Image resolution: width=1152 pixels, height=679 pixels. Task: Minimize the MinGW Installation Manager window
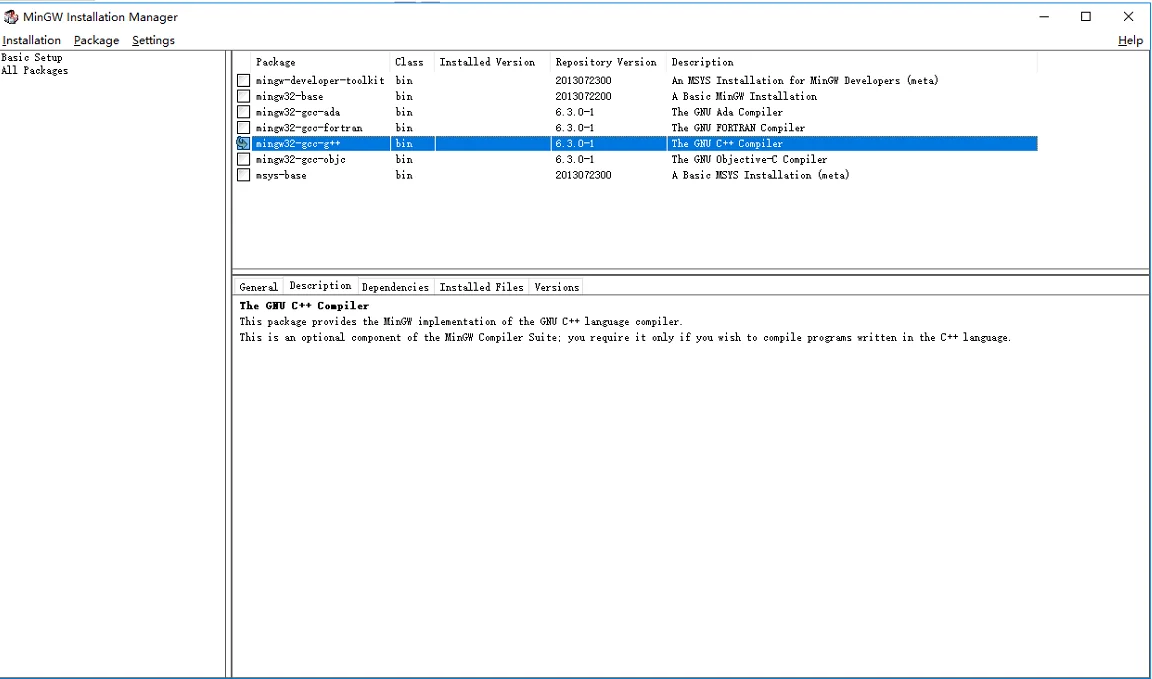tap(1043, 17)
